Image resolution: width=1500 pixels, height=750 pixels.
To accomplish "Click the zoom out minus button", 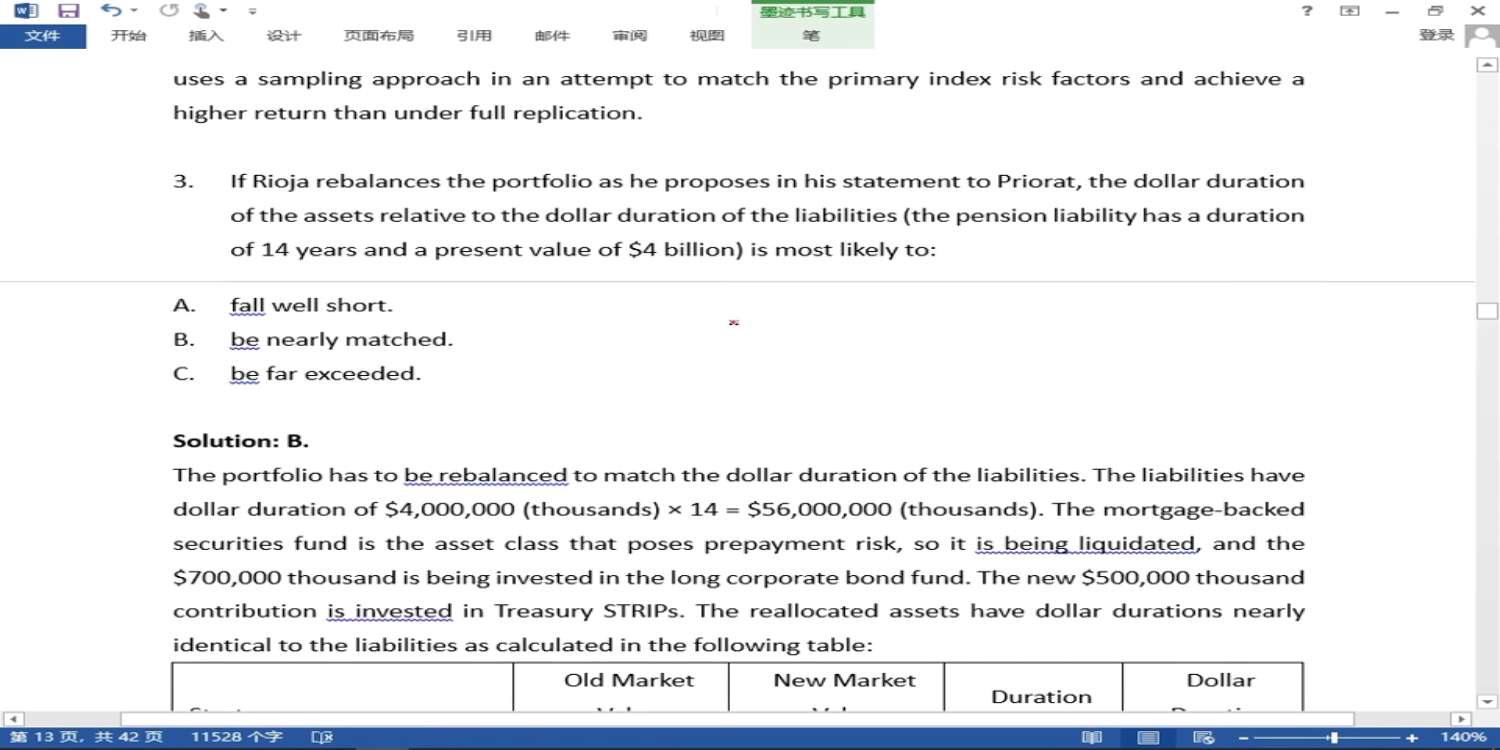I will (1245, 738).
